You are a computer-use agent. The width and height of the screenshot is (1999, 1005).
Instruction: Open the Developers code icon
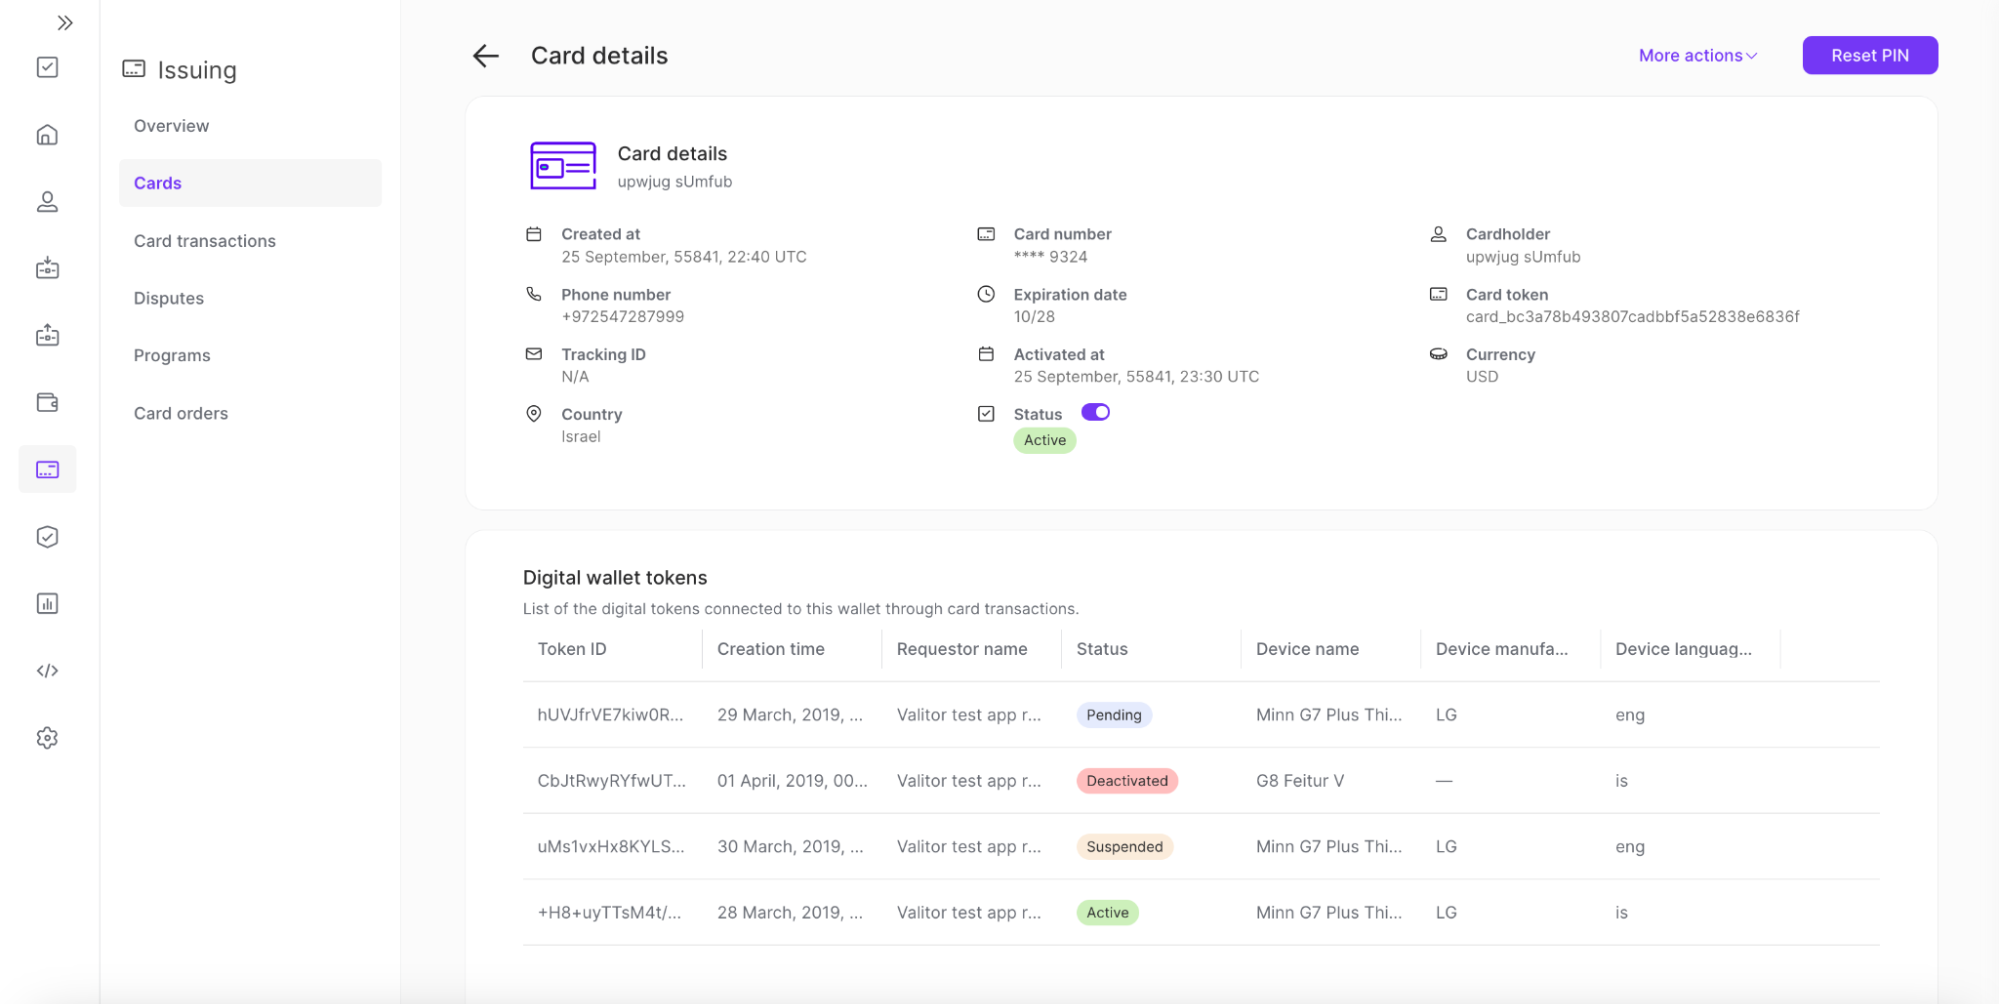pos(47,670)
